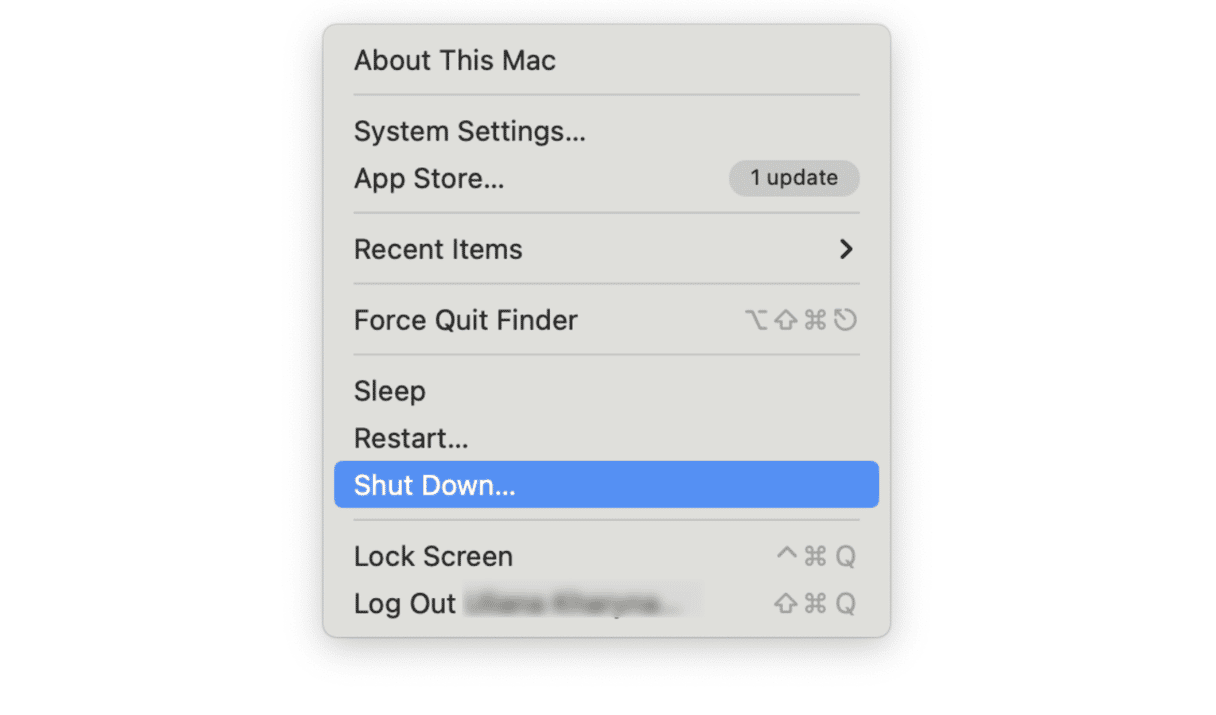The height and width of the screenshot is (715, 1216).
Task: Select Lock Screen
Action: click(x=433, y=556)
